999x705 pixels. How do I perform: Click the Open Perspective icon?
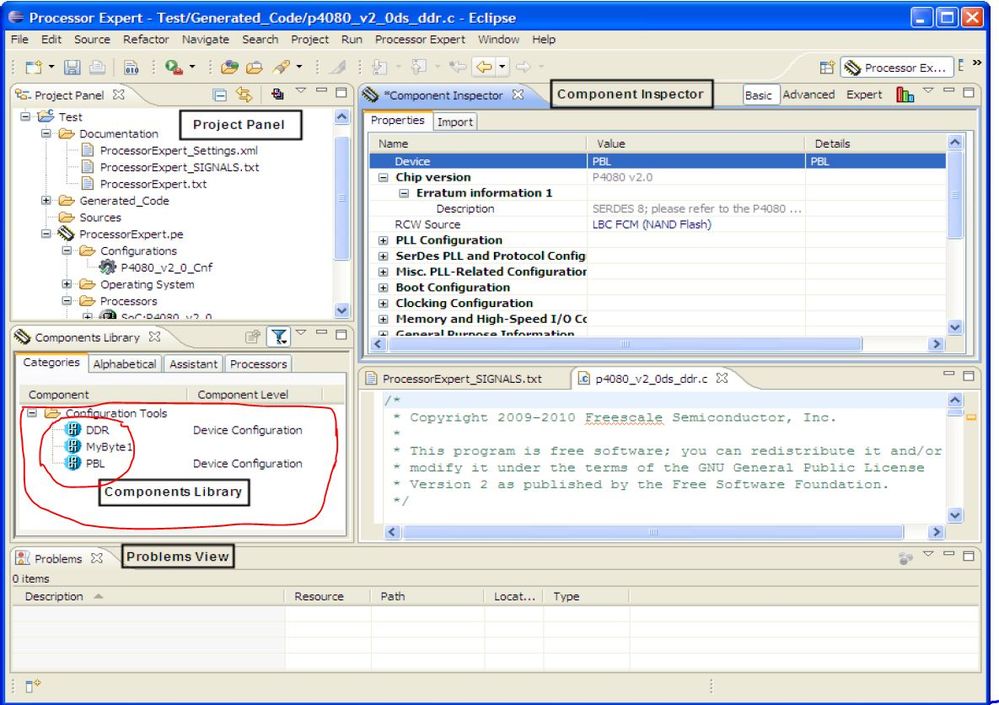(827, 68)
